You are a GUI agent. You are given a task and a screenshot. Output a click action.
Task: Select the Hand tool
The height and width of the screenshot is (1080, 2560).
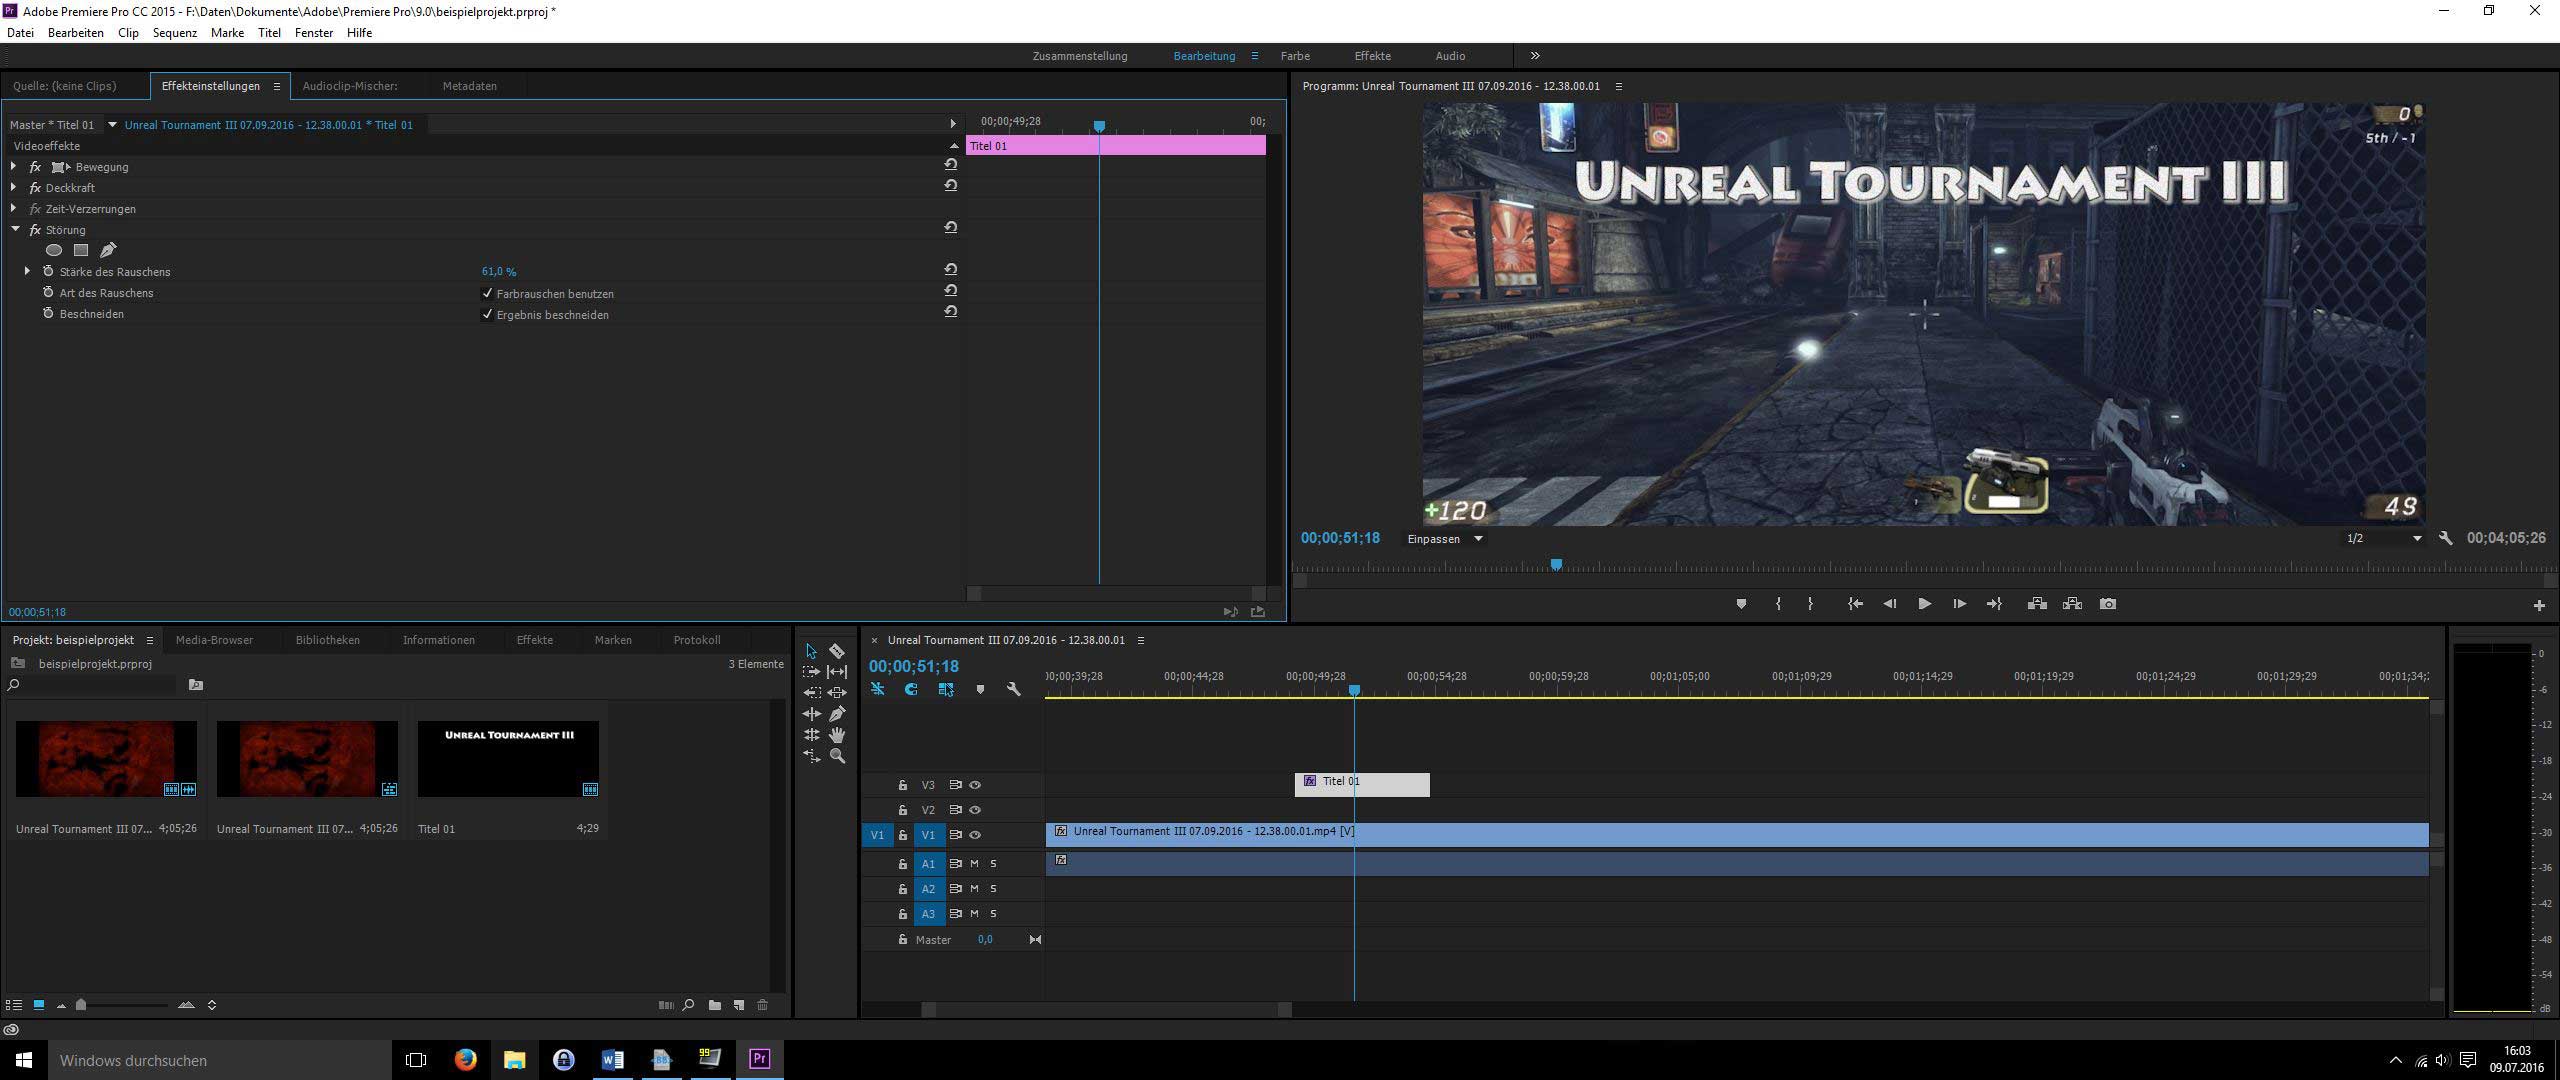[837, 735]
